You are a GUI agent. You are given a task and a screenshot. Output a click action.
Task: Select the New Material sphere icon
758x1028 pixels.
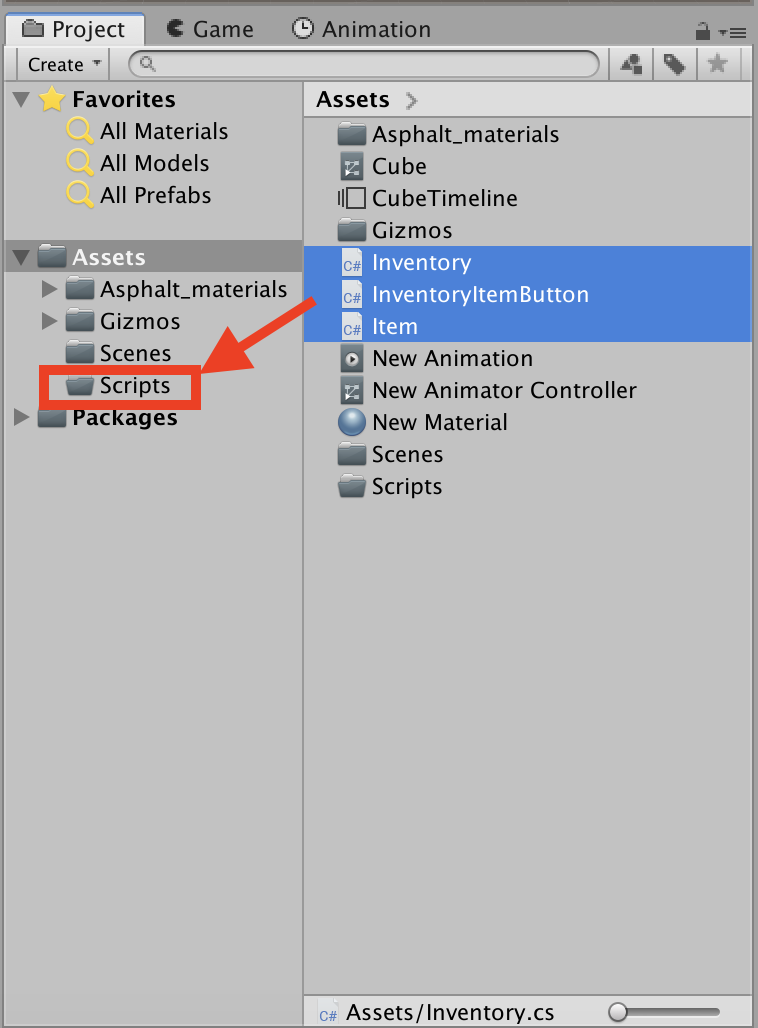pos(351,422)
